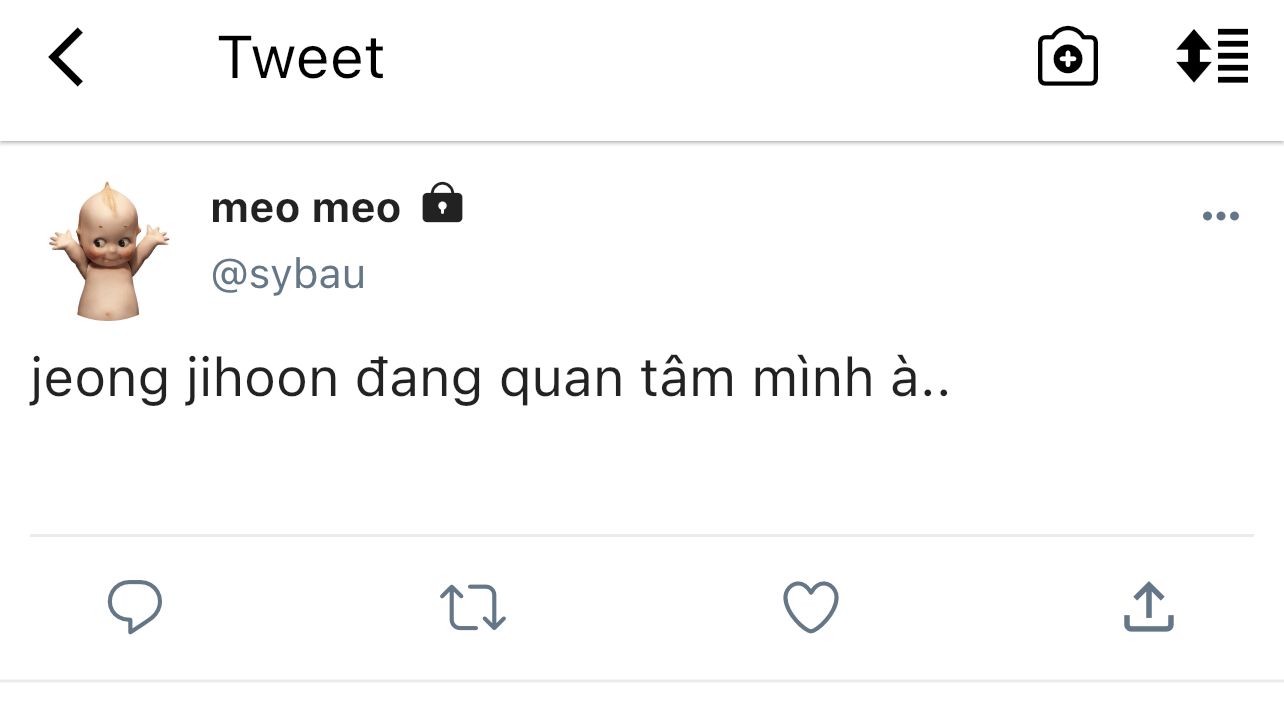Screen dimensions: 1284x703
Task: Like the tweet with heart icon
Action: [x=810, y=607]
